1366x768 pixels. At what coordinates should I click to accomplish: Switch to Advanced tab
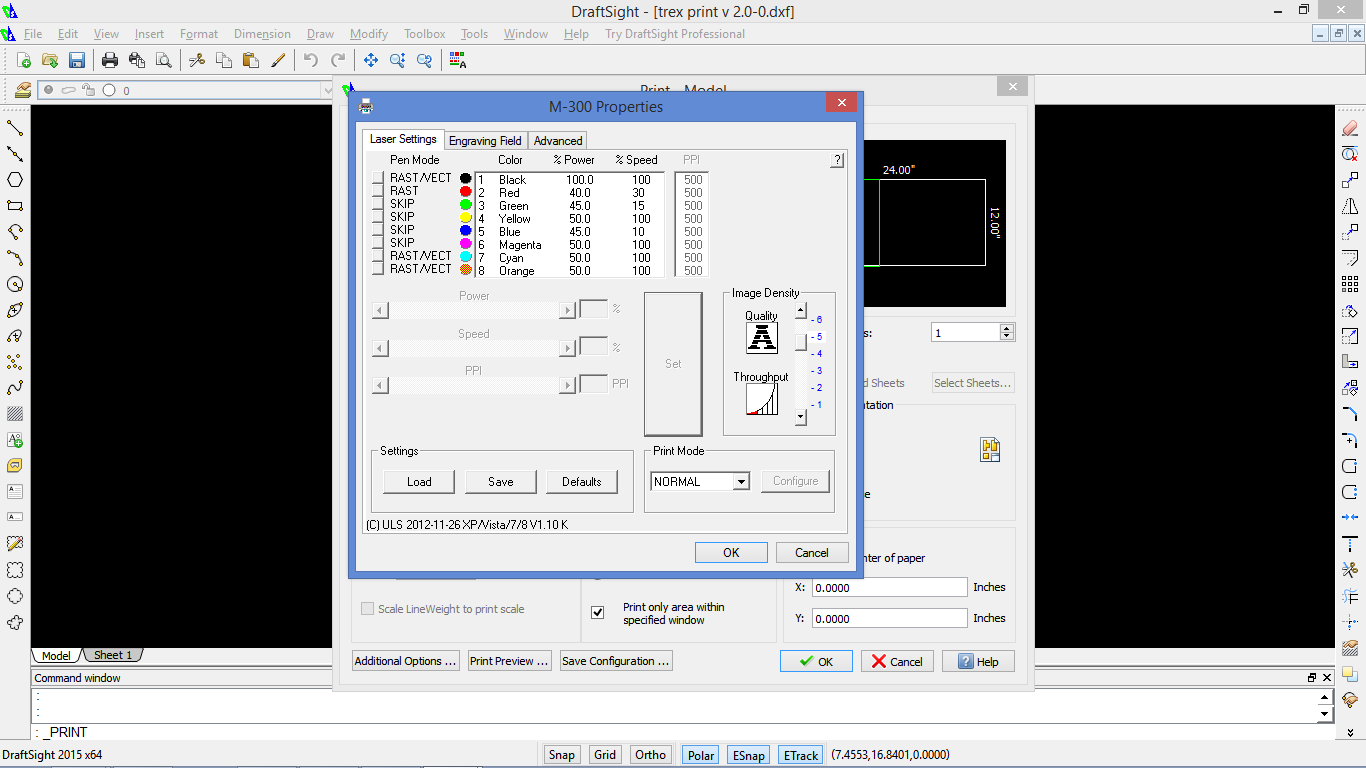(x=558, y=140)
